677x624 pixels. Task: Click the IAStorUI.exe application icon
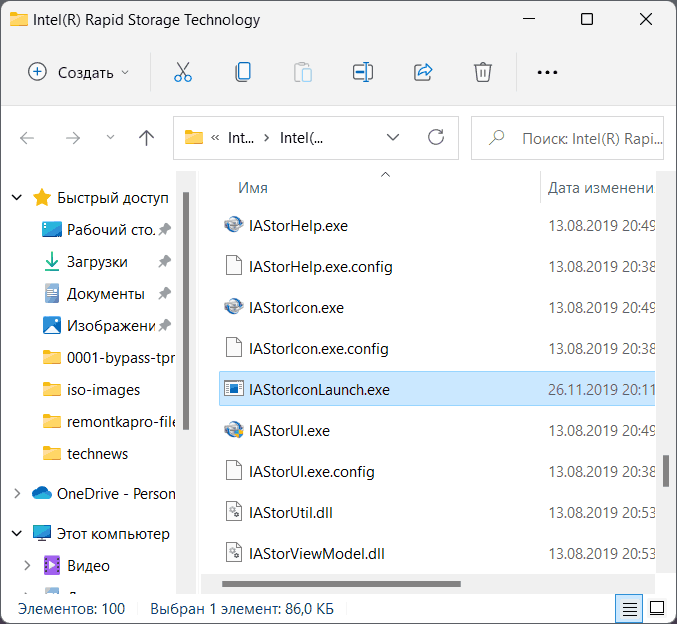click(234, 430)
